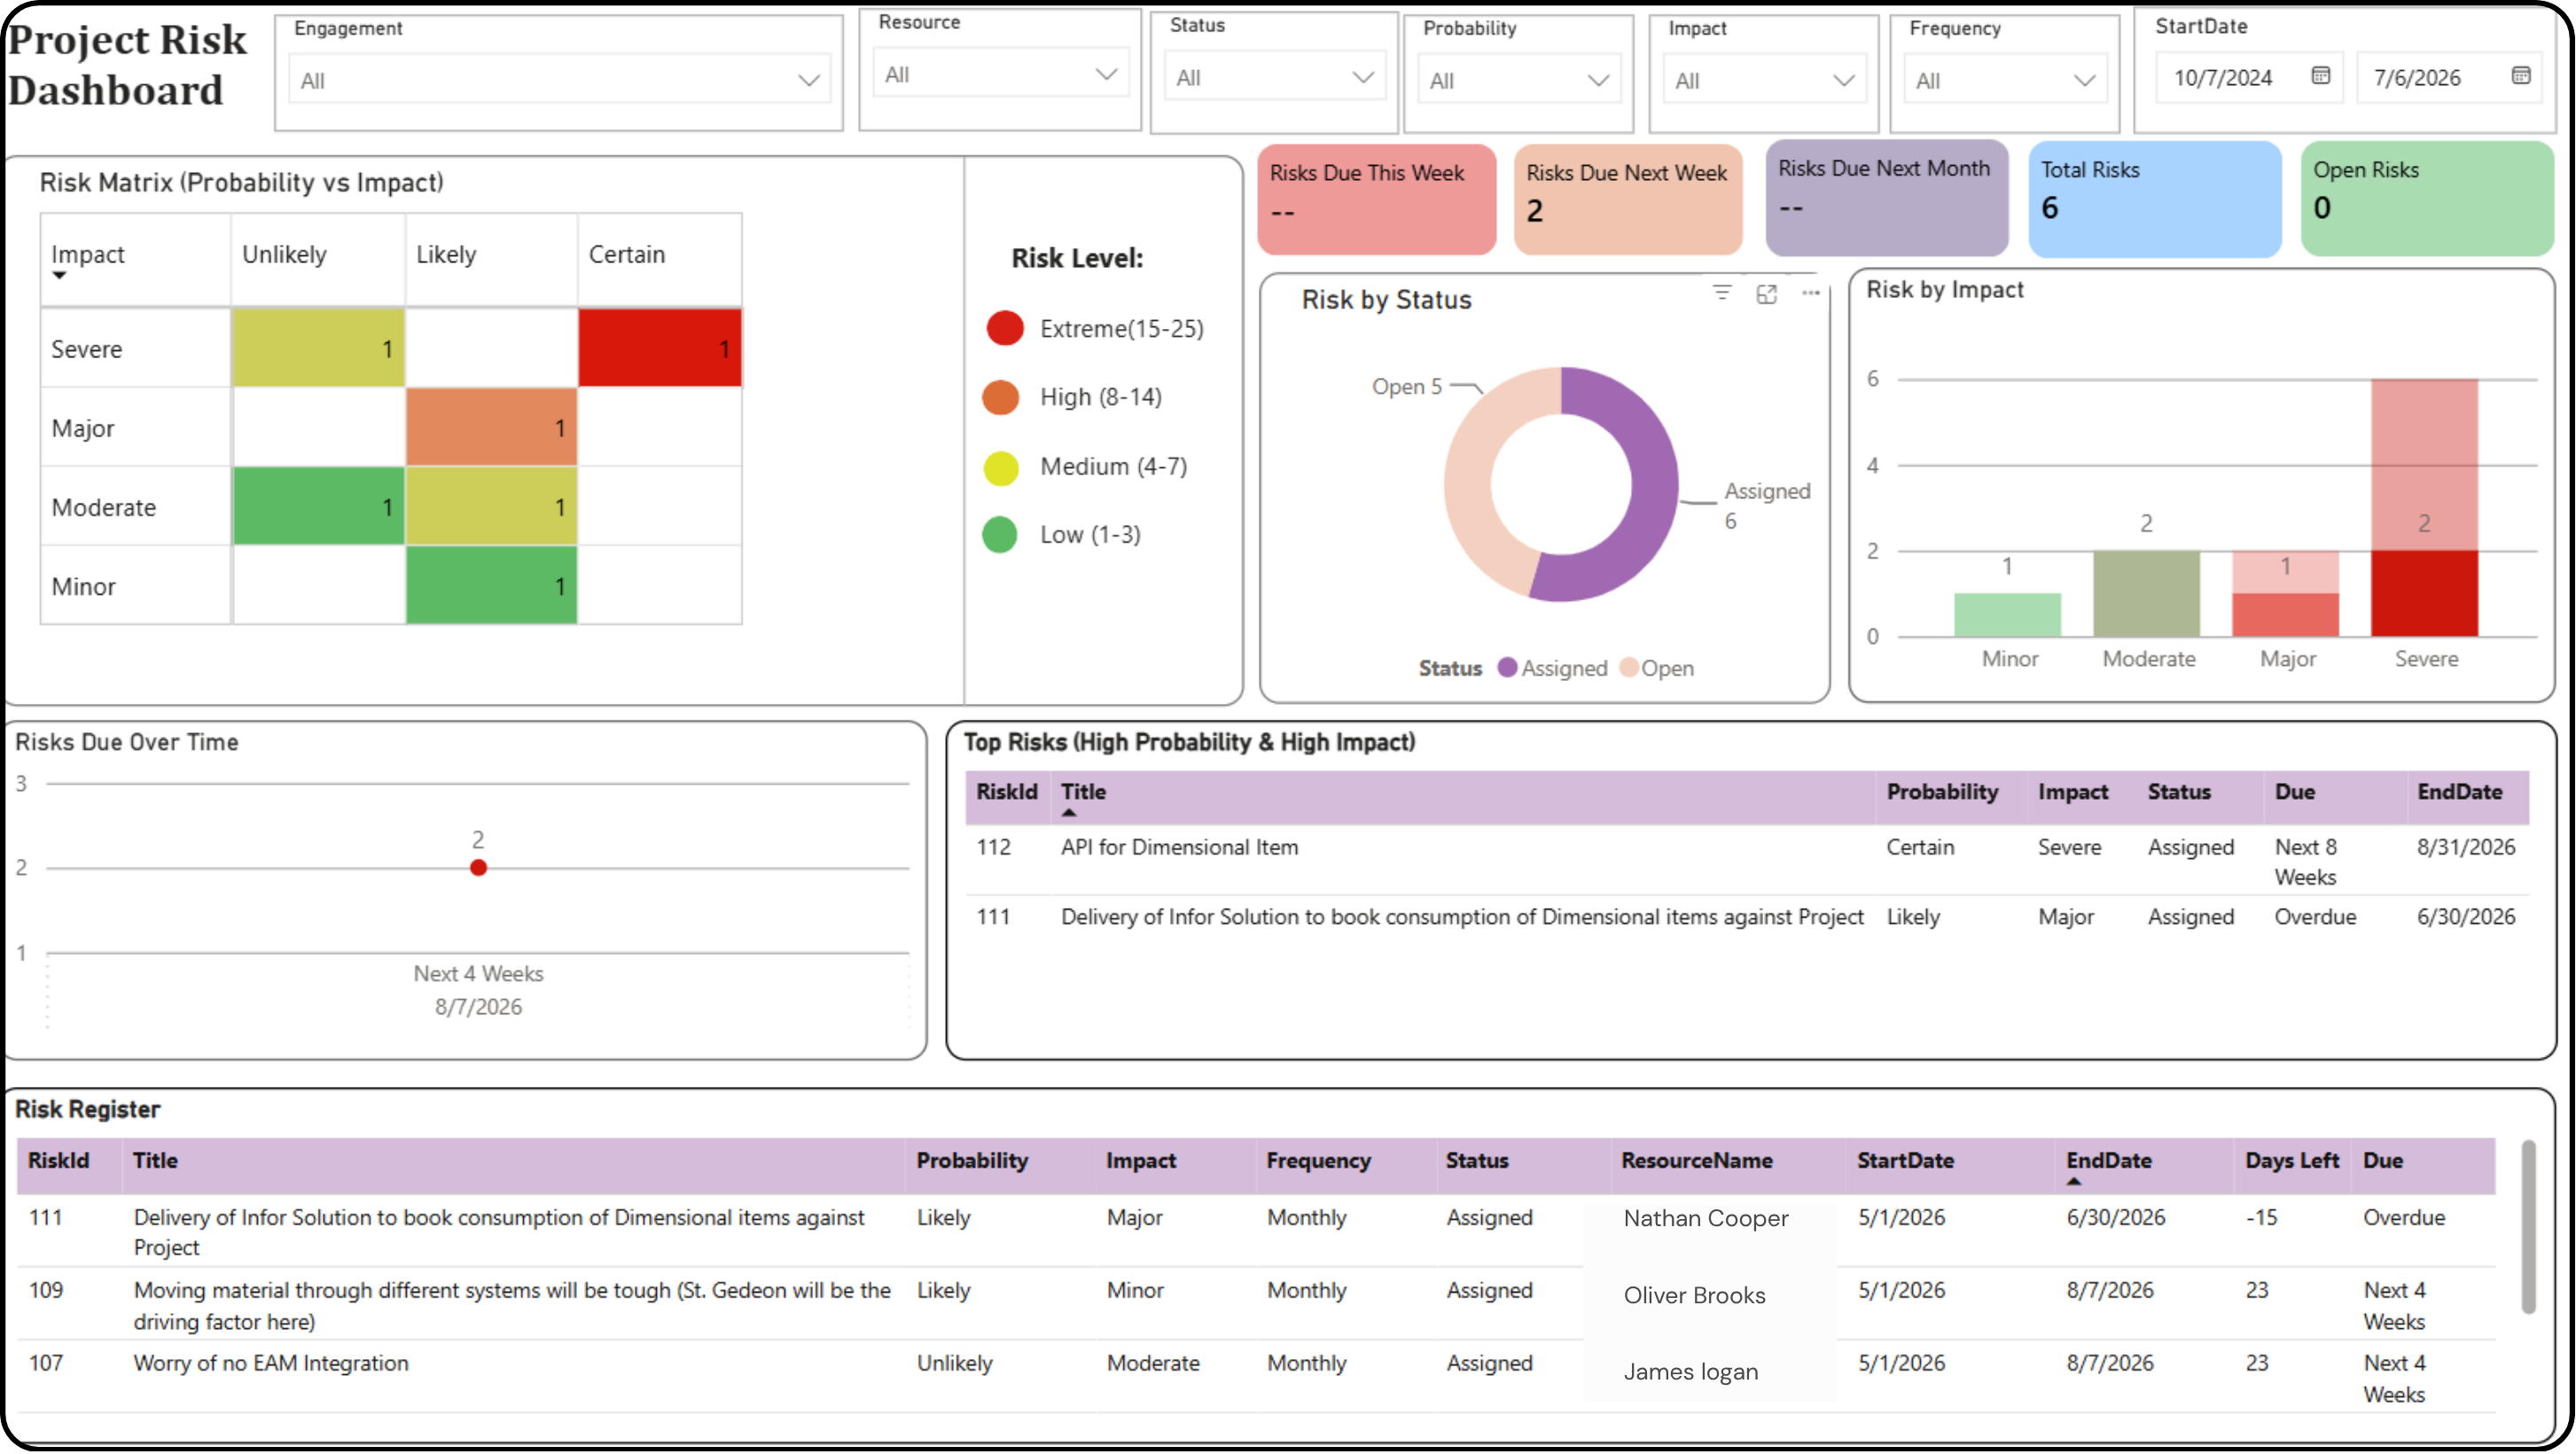Viewport: 2576px width, 1454px height.
Task: Click the red data point in Risks Due Over Time
Action: click(x=478, y=868)
